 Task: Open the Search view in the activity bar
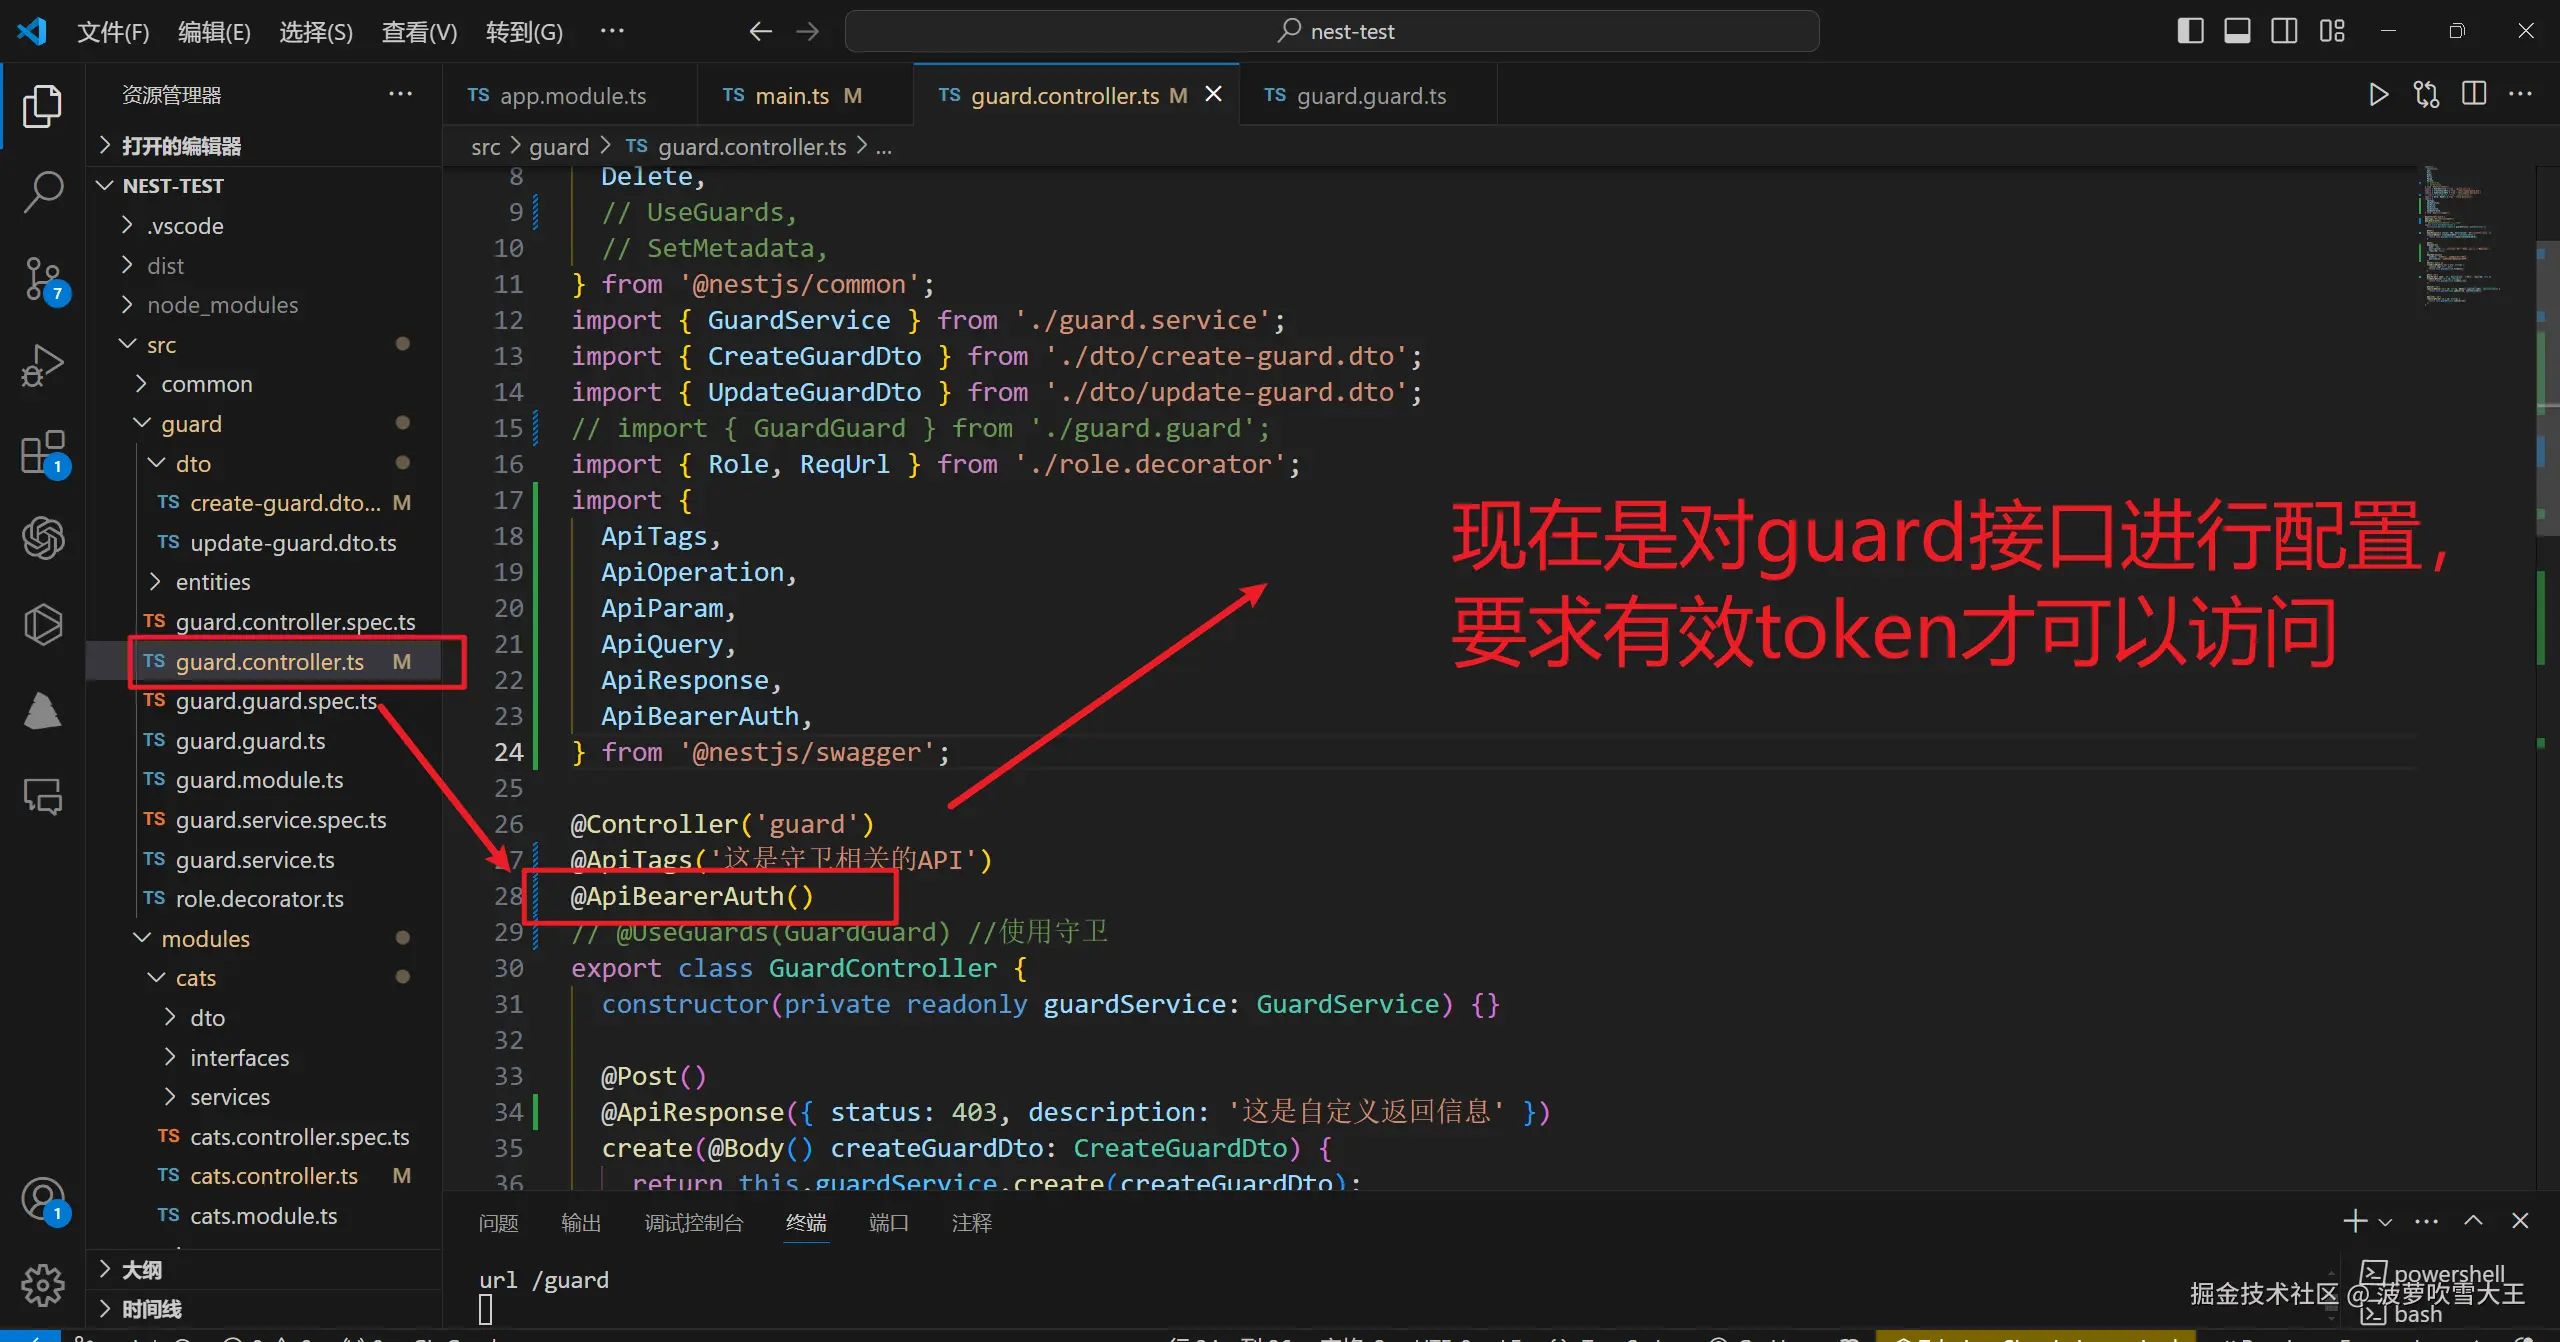point(42,190)
